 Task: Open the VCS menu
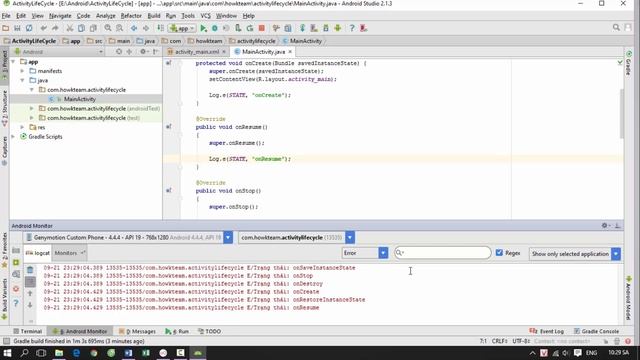[205, 16]
